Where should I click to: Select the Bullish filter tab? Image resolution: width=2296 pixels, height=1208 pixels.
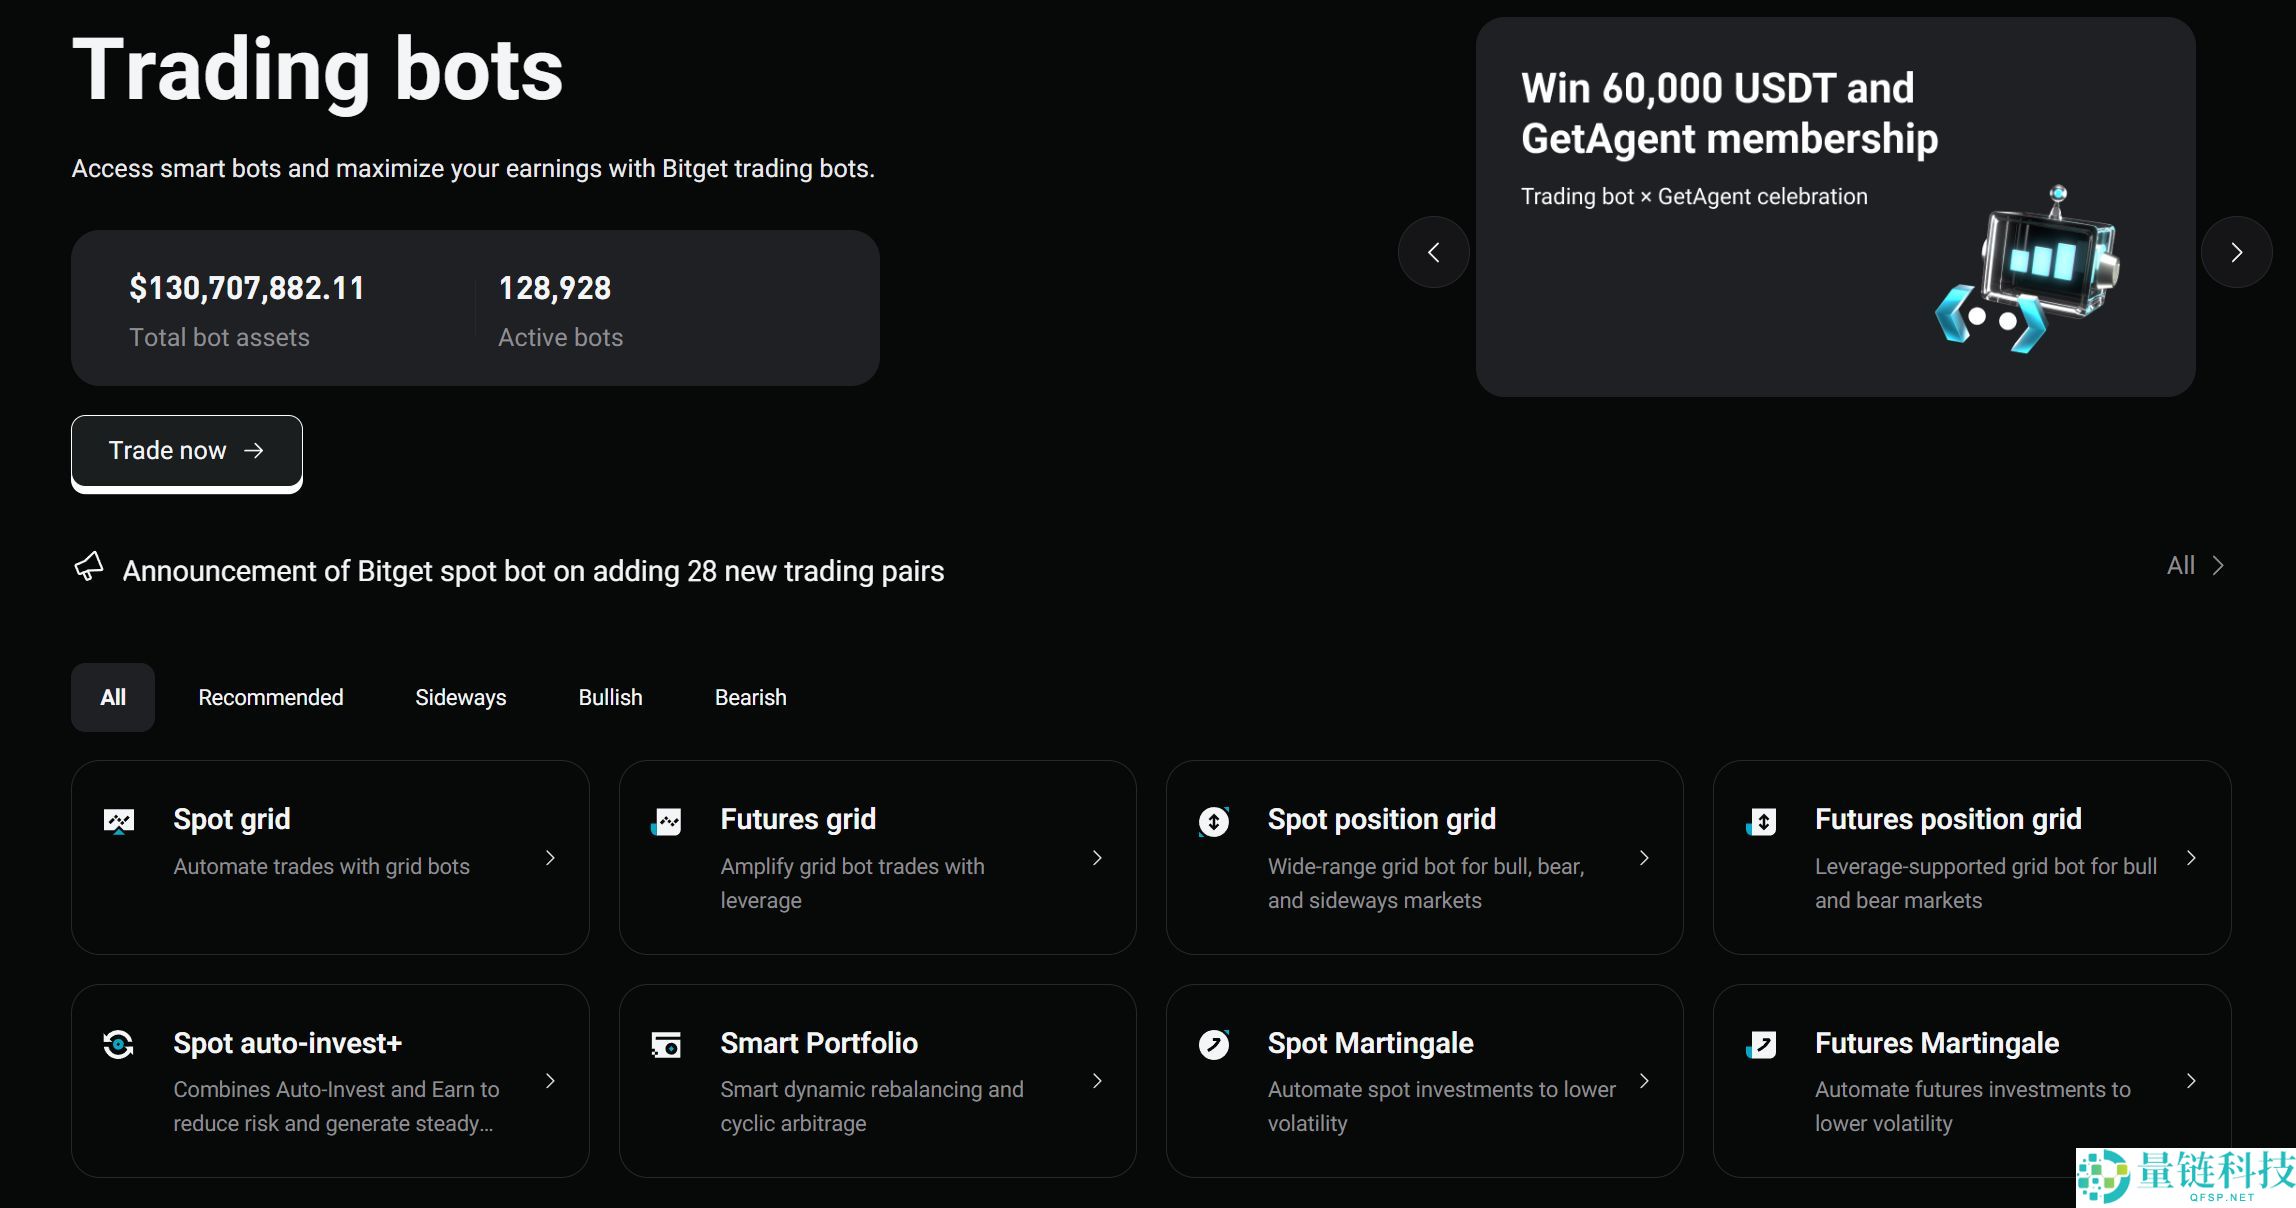coord(610,697)
